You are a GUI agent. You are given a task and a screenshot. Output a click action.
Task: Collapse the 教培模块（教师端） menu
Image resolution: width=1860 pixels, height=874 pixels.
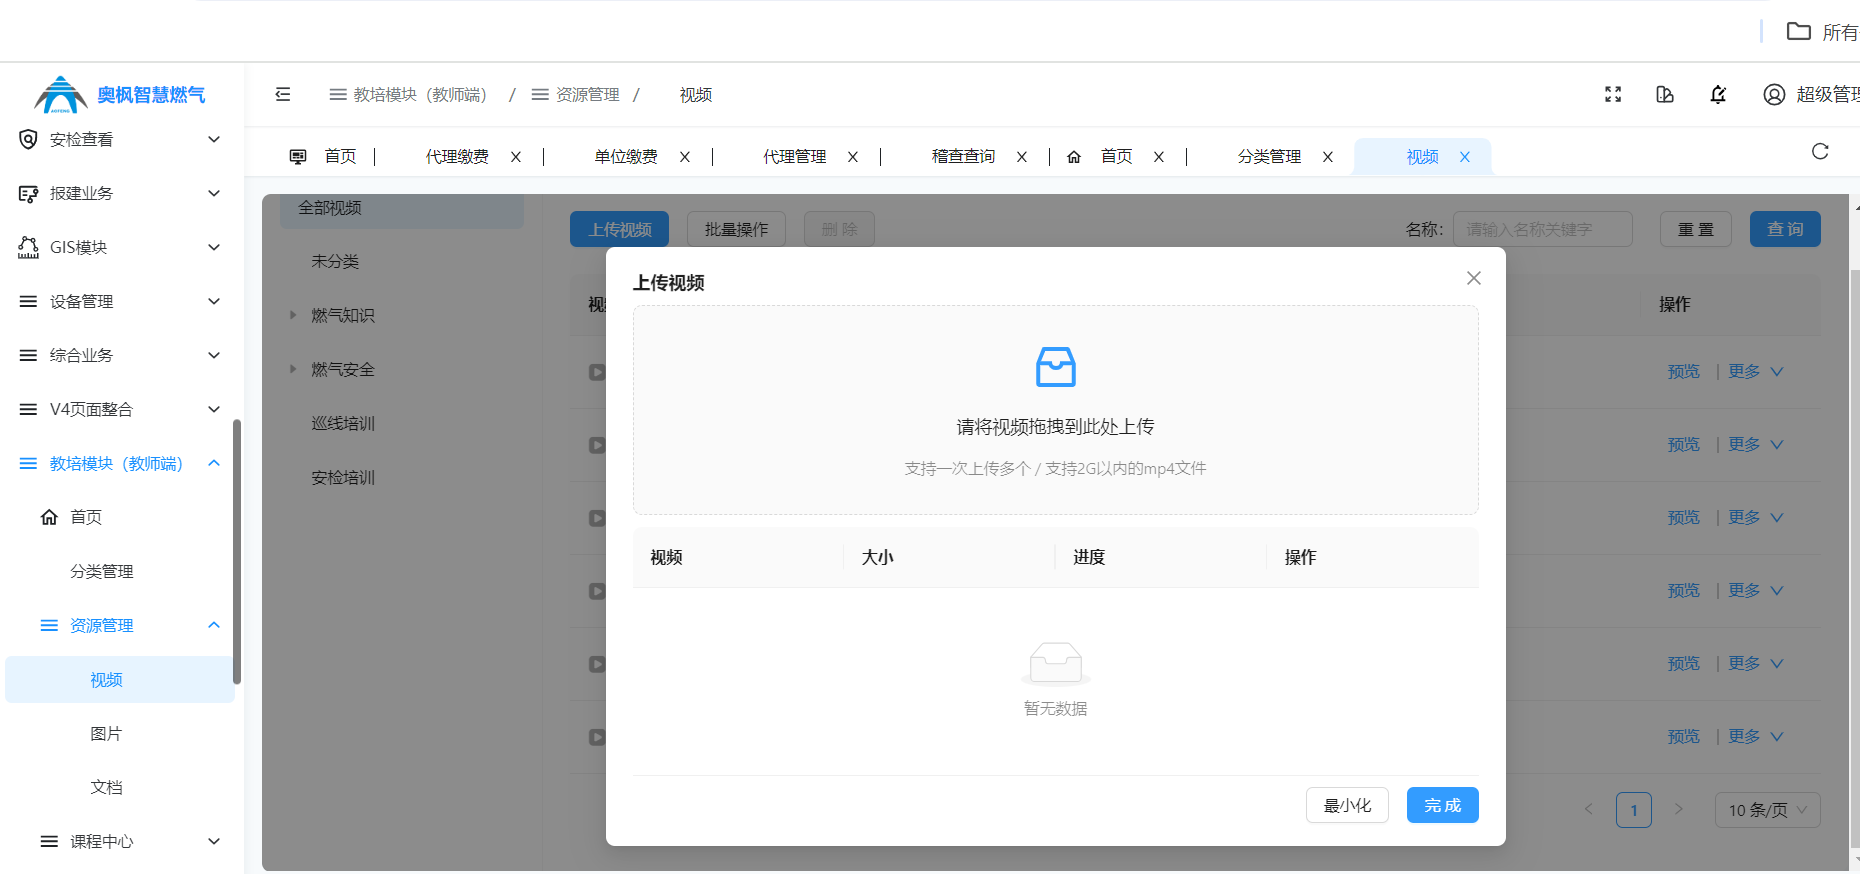[214, 463]
